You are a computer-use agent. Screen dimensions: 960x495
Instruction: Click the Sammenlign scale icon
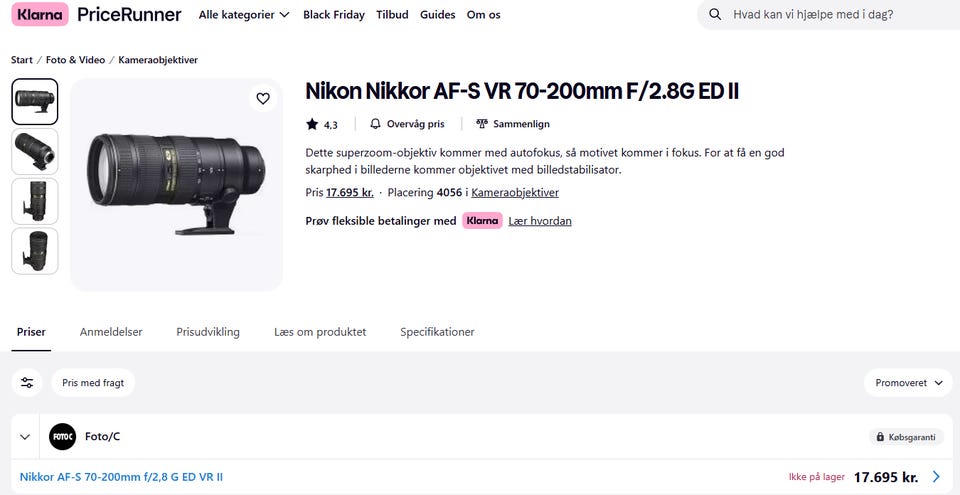(x=482, y=124)
